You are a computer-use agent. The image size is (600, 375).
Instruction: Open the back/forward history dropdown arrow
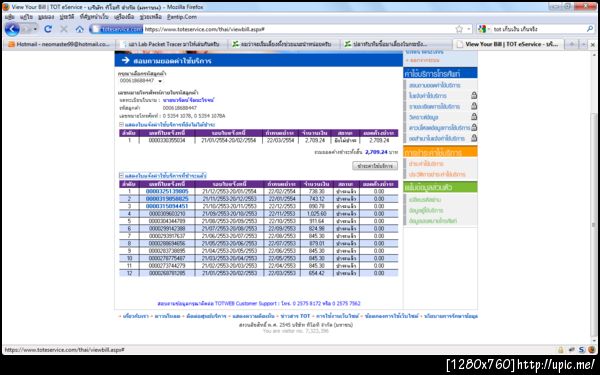35,29
